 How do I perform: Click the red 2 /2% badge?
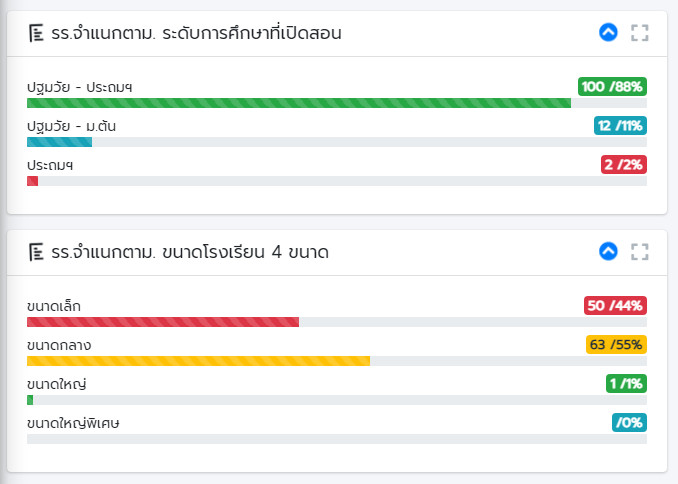click(x=624, y=164)
